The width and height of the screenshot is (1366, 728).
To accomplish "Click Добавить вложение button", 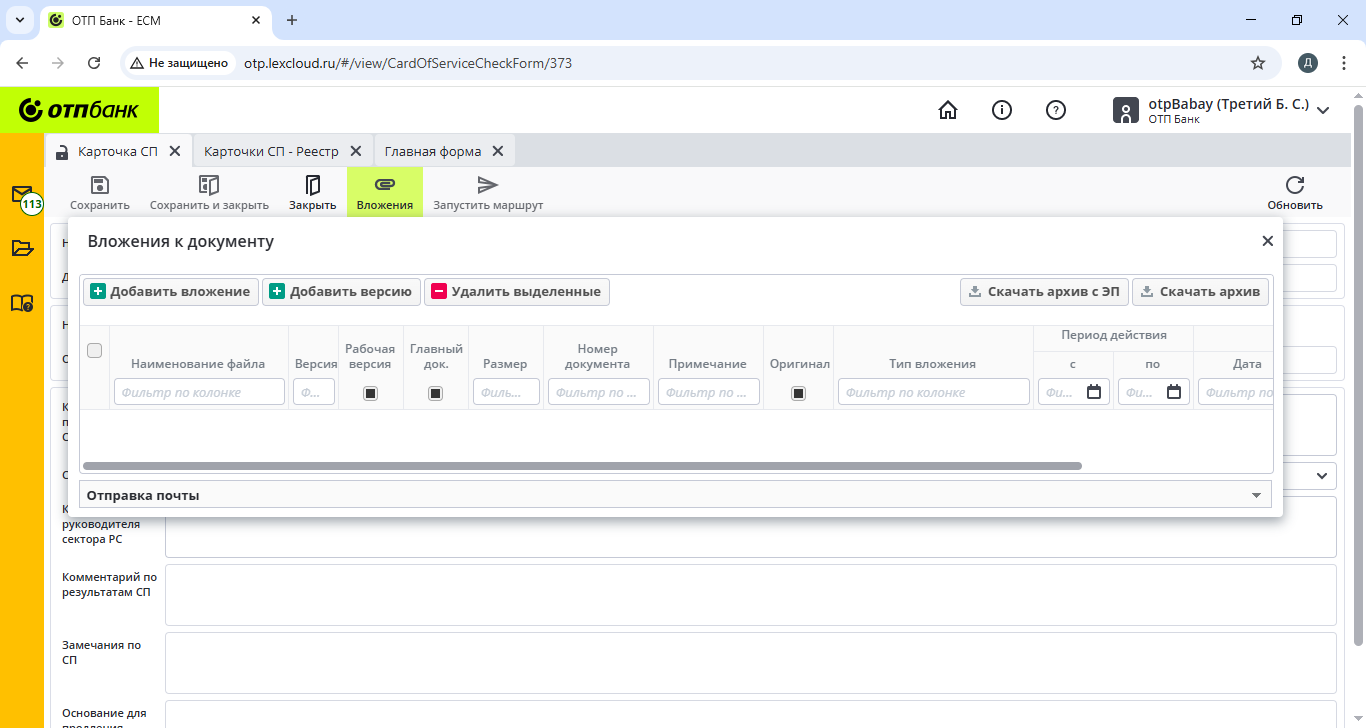I will point(171,292).
